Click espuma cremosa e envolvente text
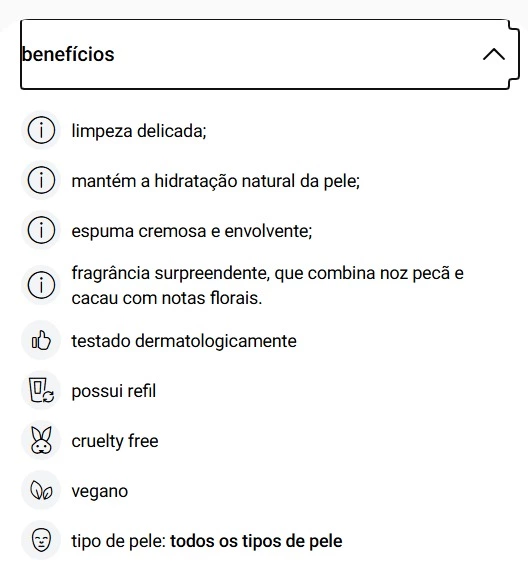528x576 pixels. tap(192, 231)
